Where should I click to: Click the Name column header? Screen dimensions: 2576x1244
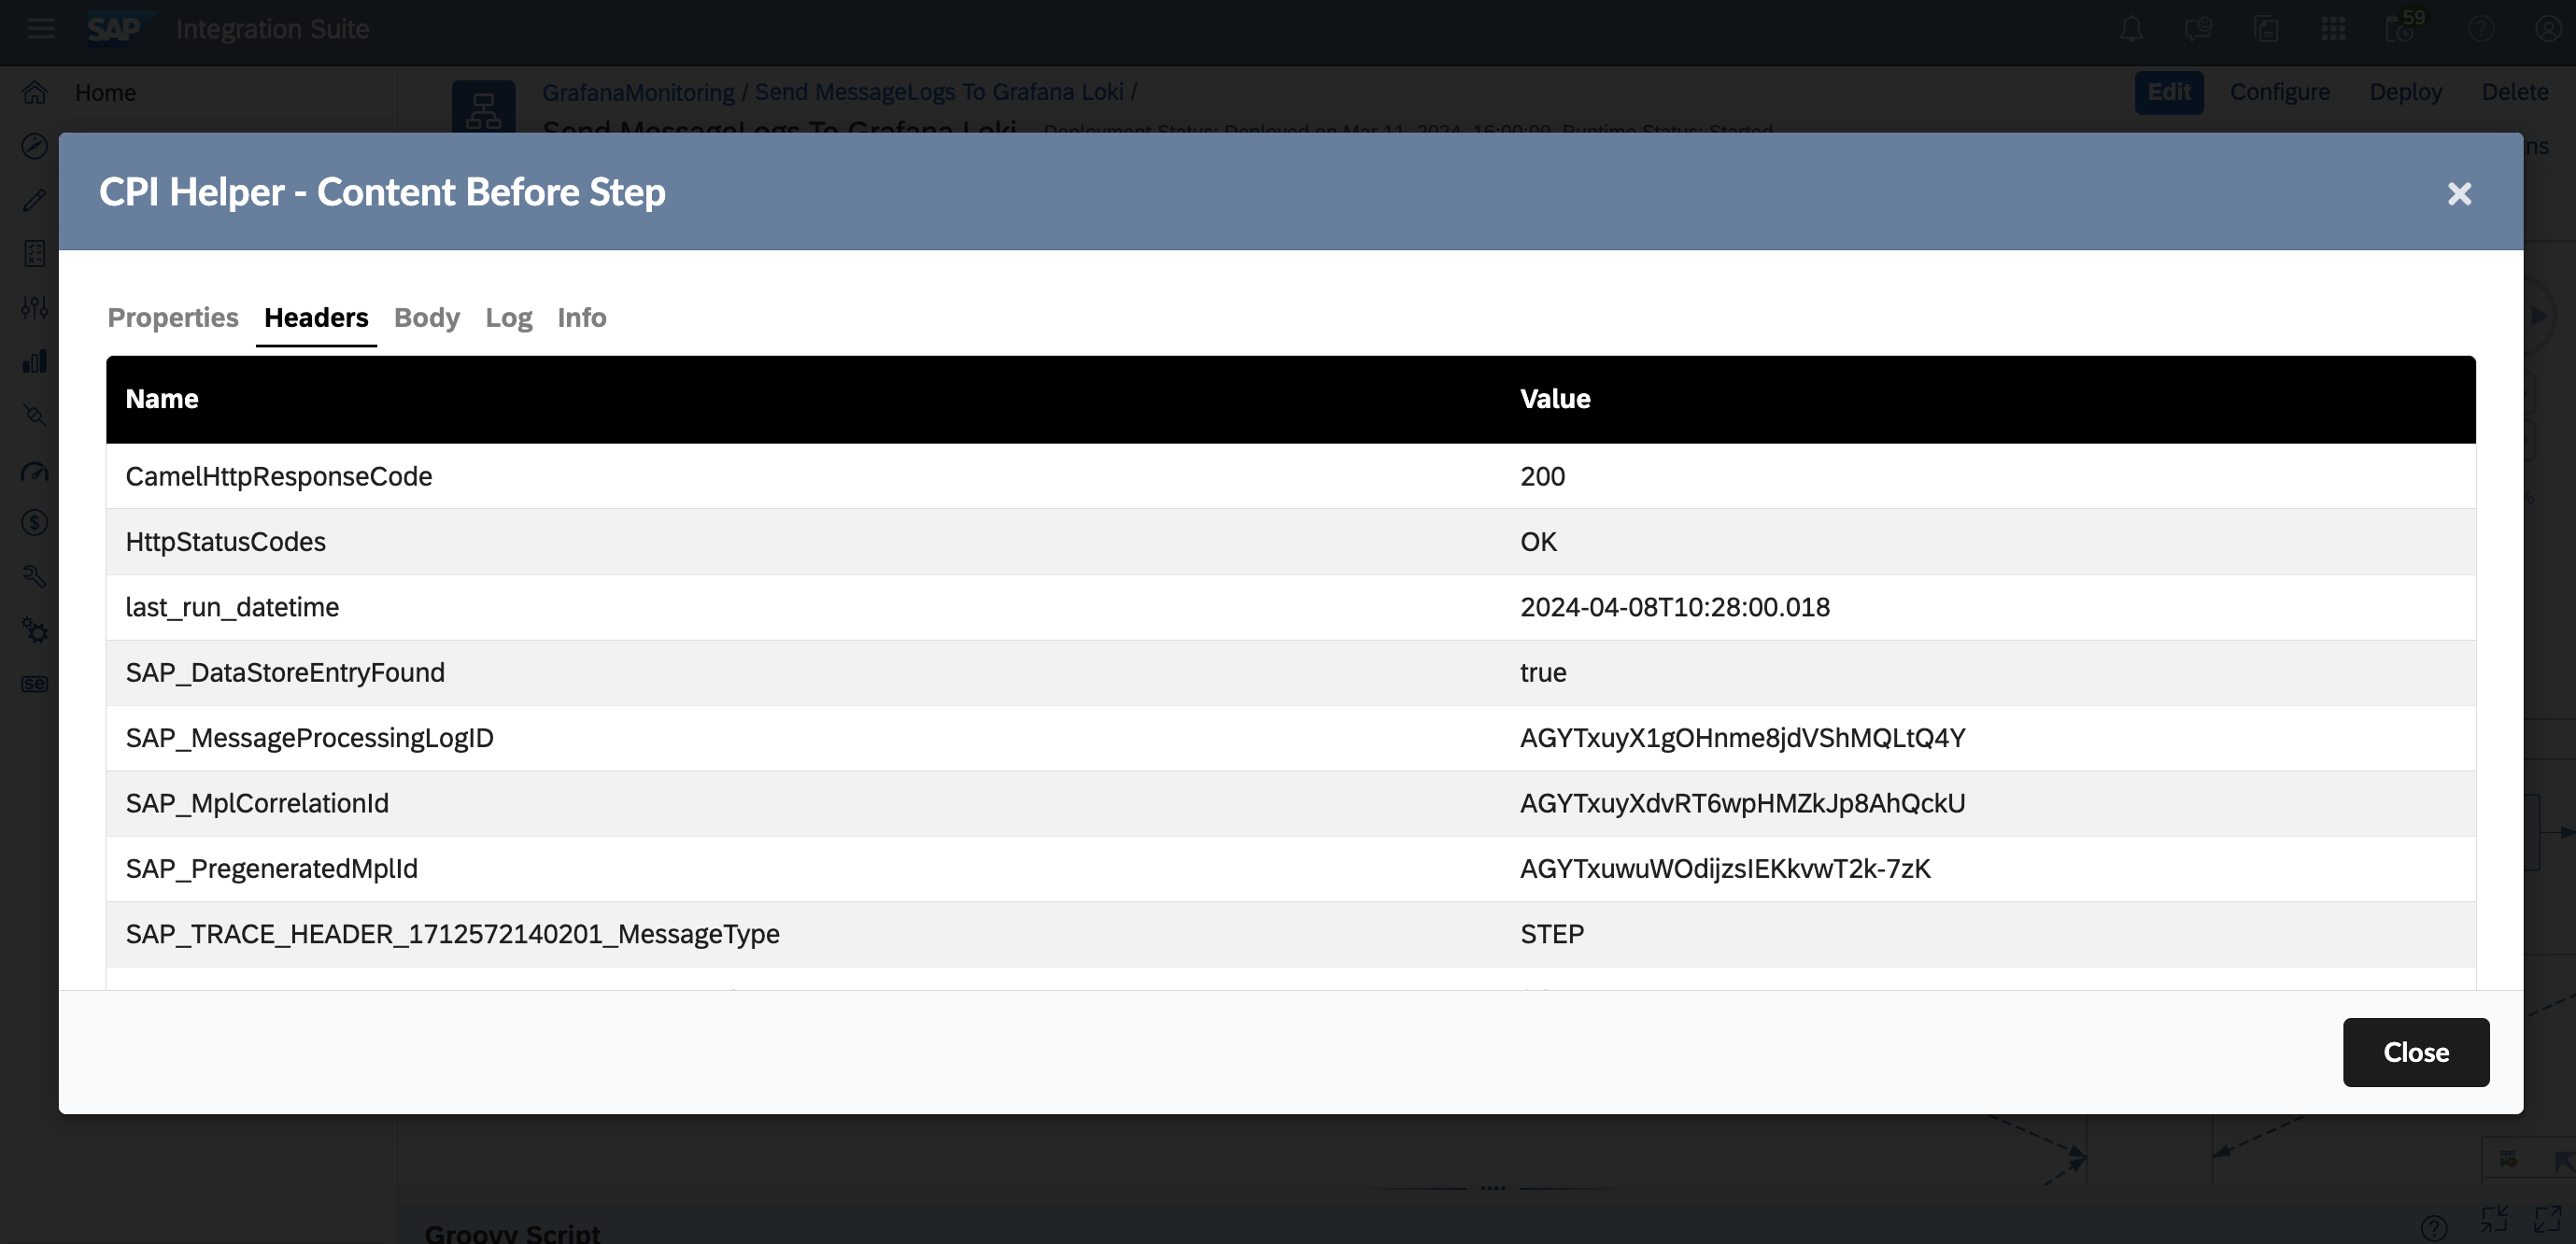pyautogui.click(x=162, y=399)
